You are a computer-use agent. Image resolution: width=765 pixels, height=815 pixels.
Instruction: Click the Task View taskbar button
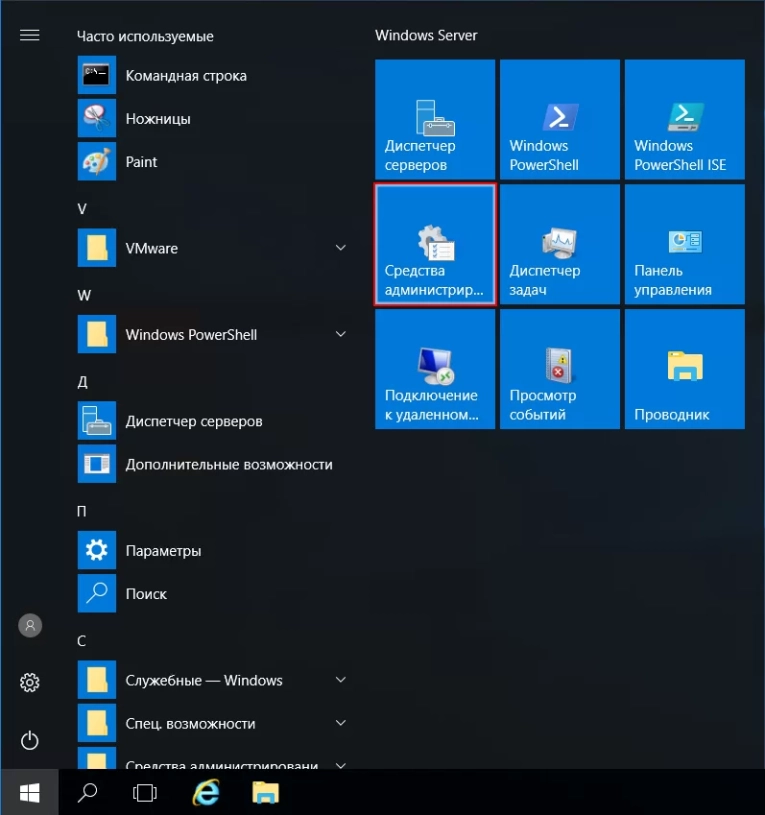coord(146,793)
